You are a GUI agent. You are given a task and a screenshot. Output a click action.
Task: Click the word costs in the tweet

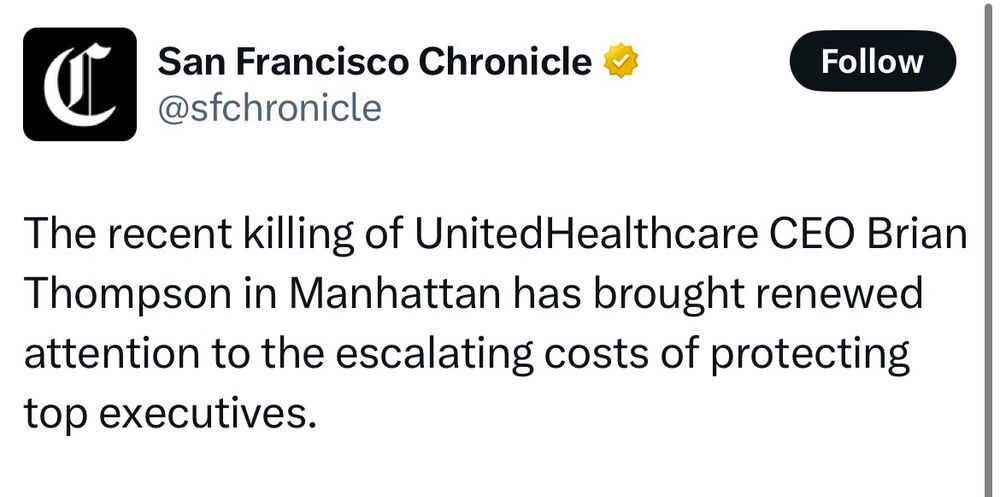(591, 354)
